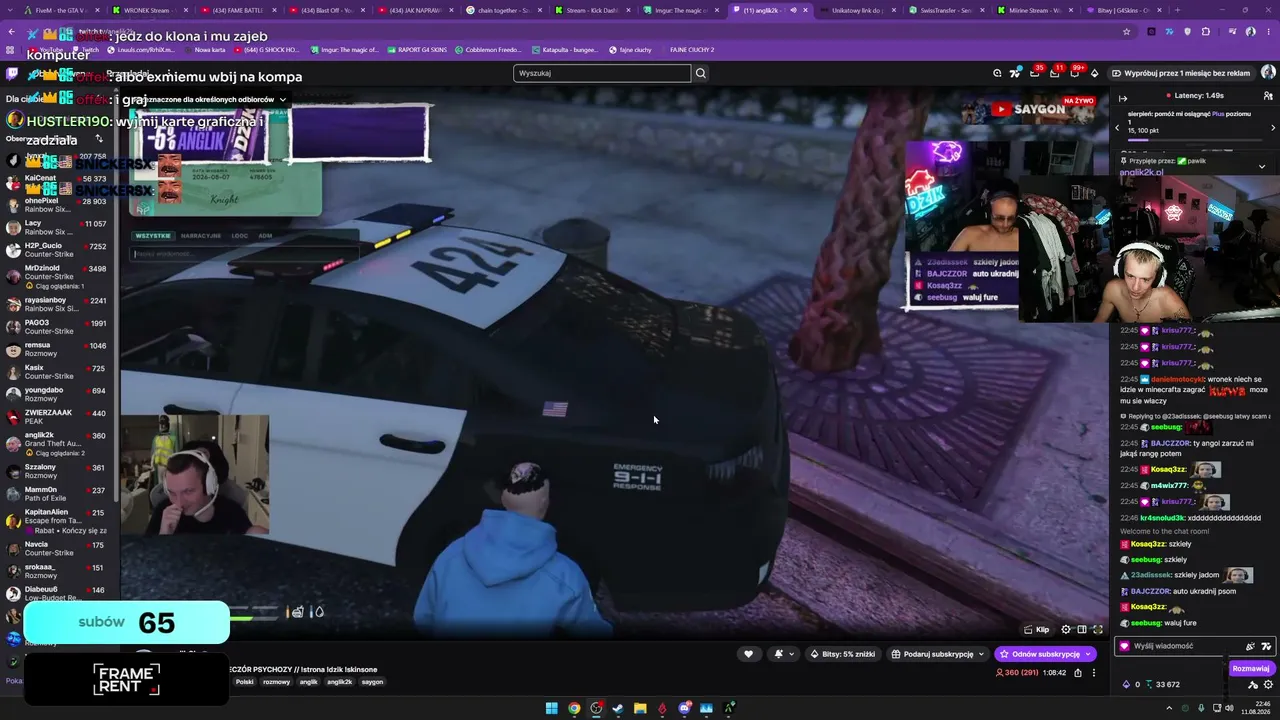
Task: Open Prime loot icon with 35 badge
Action: point(1034,73)
